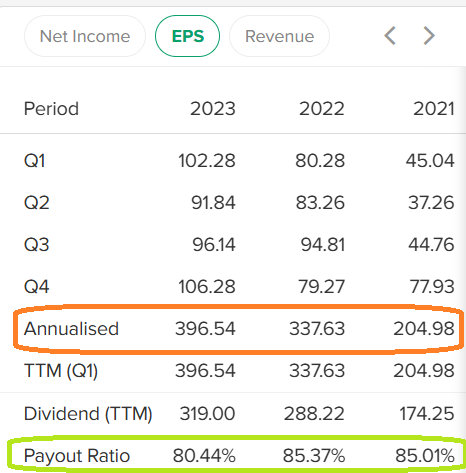Click Q1 2021 value 45.04
The height and width of the screenshot is (473, 466).
coord(430,161)
